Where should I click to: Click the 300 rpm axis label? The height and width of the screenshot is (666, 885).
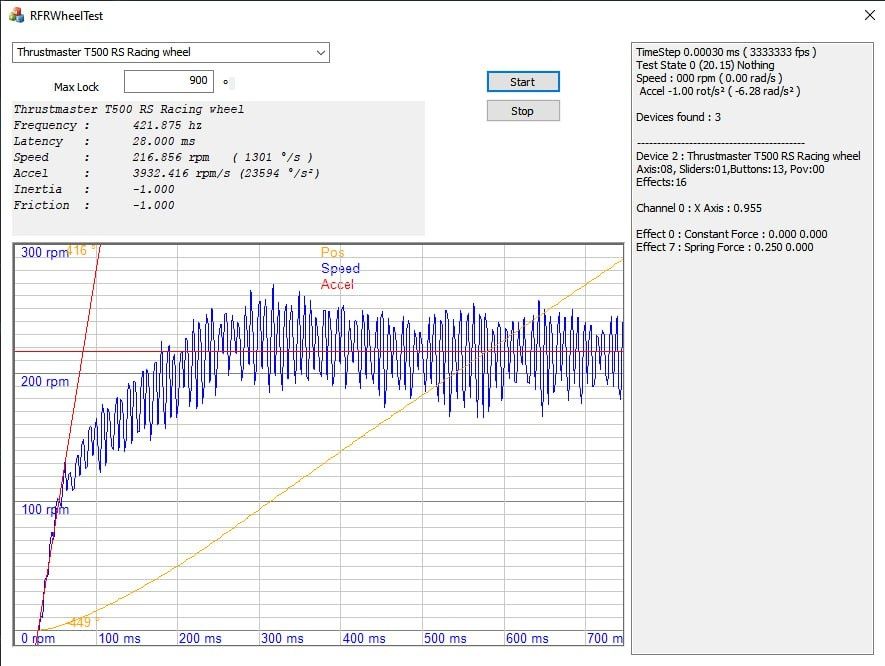click(x=45, y=253)
